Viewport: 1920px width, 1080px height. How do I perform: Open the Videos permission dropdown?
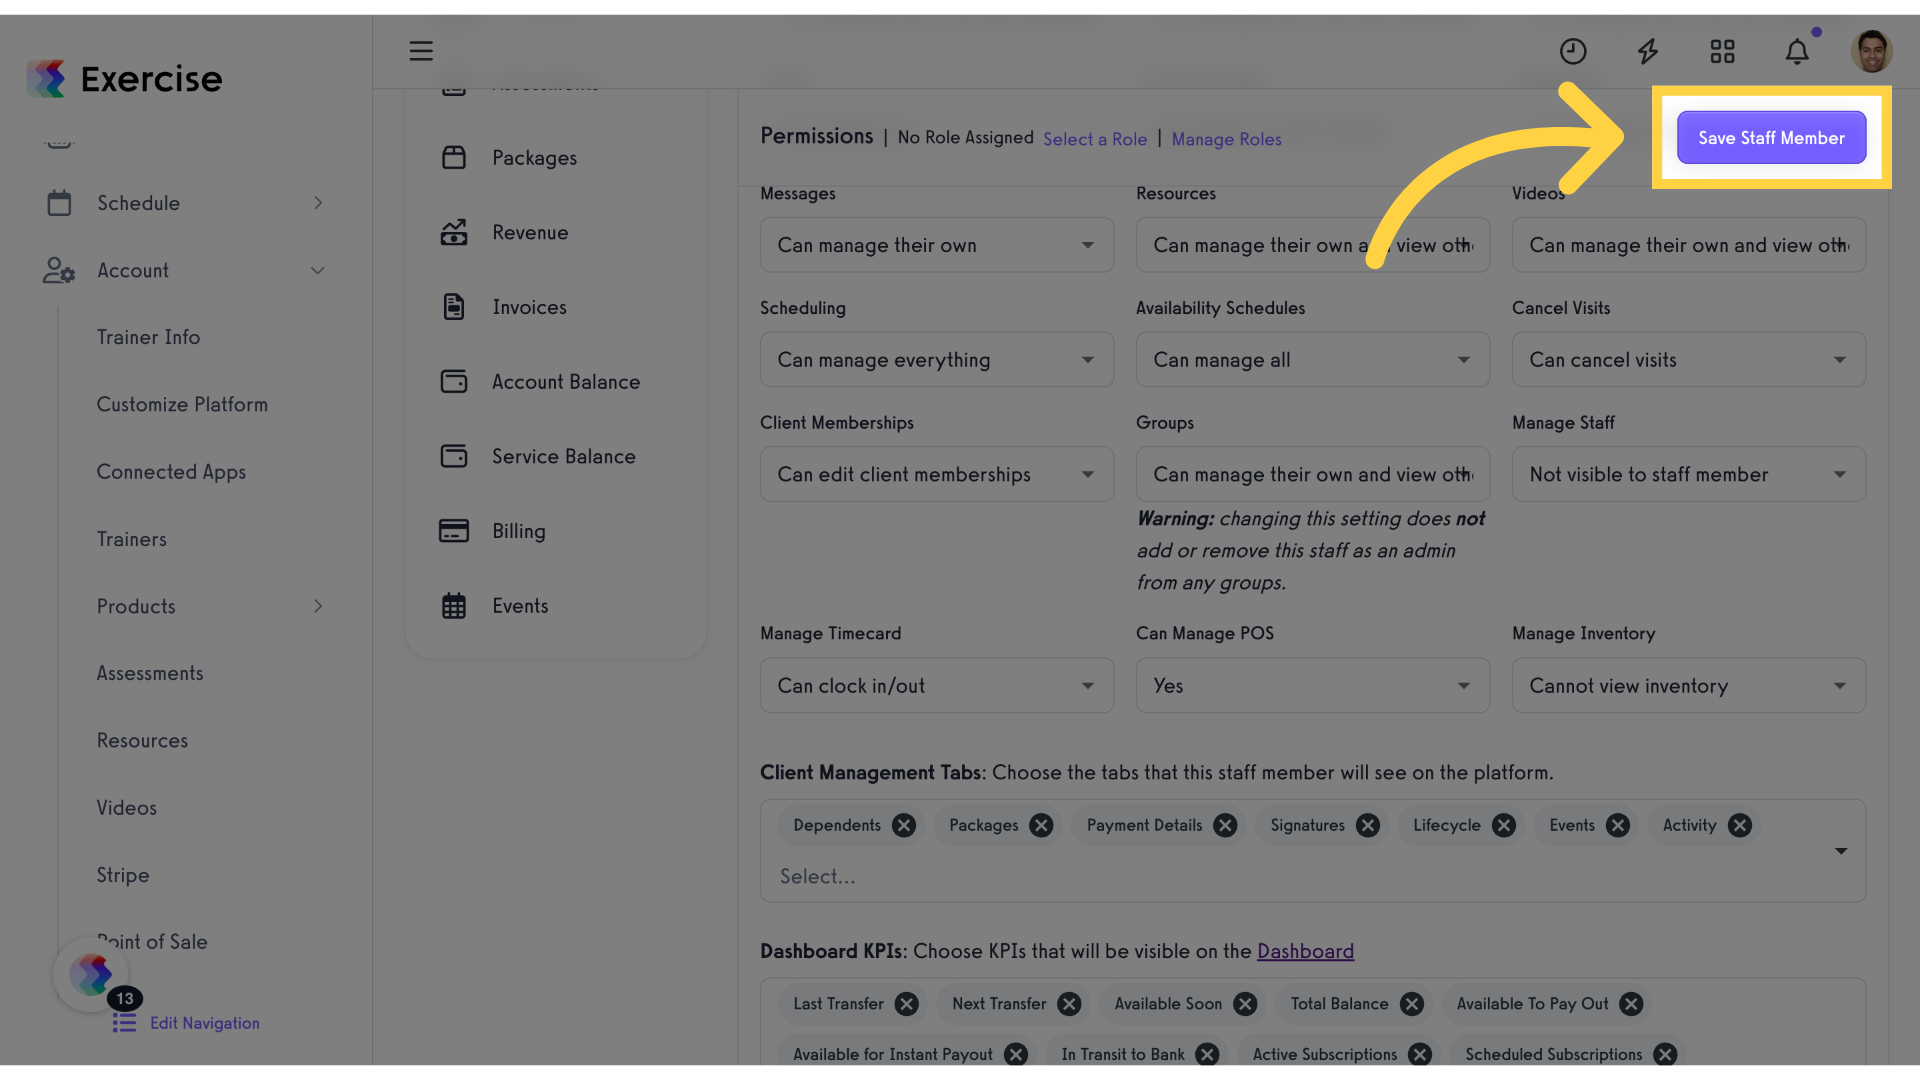click(x=1689, y=245)
